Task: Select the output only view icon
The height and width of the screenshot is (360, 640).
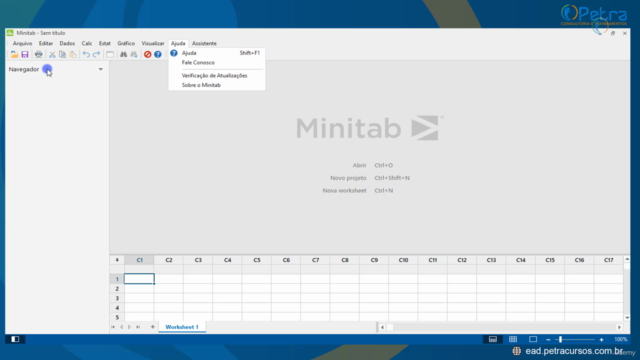Action: (533, 339)
